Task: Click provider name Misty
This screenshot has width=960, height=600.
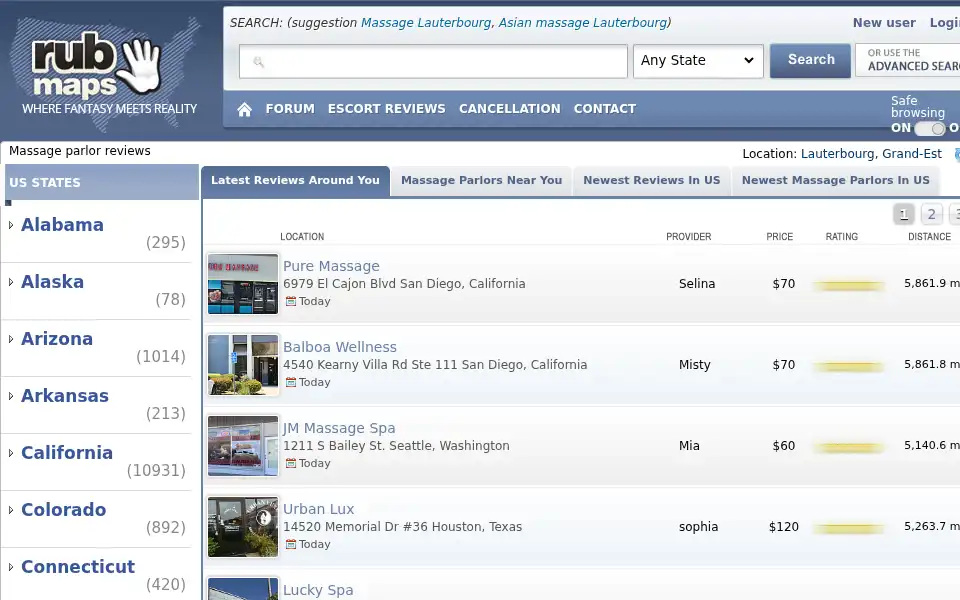Action: (694, 365)
